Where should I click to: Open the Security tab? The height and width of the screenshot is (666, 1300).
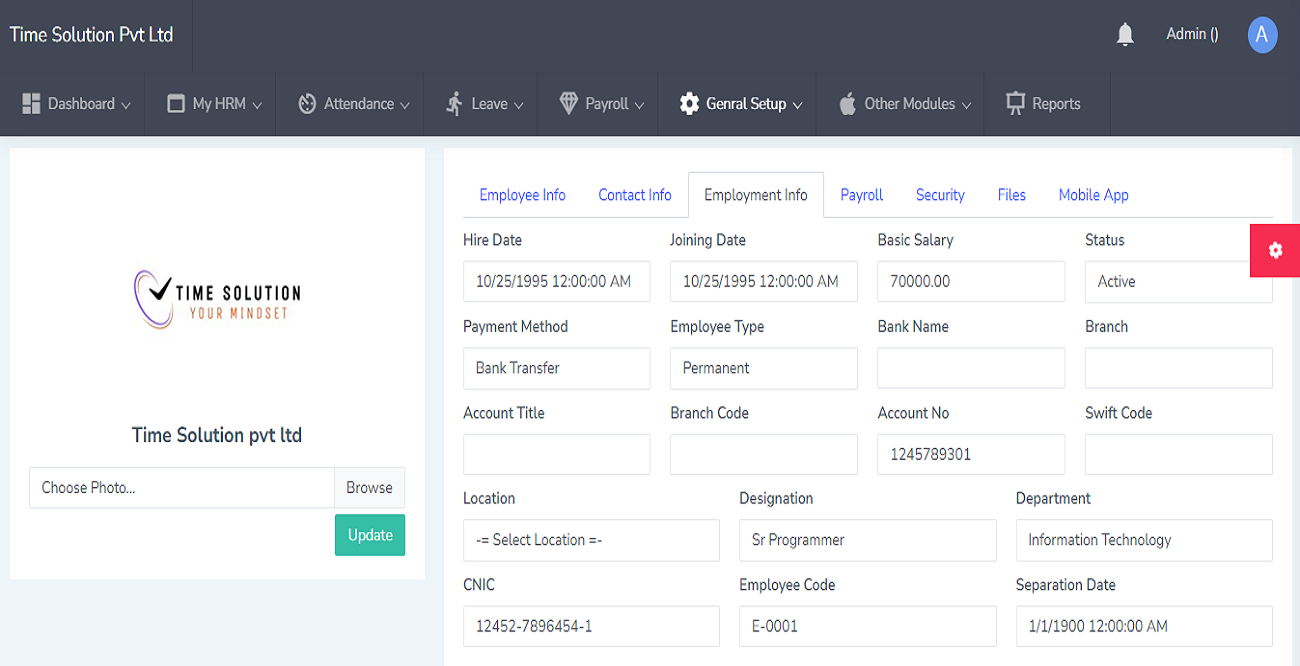(939, 195)
